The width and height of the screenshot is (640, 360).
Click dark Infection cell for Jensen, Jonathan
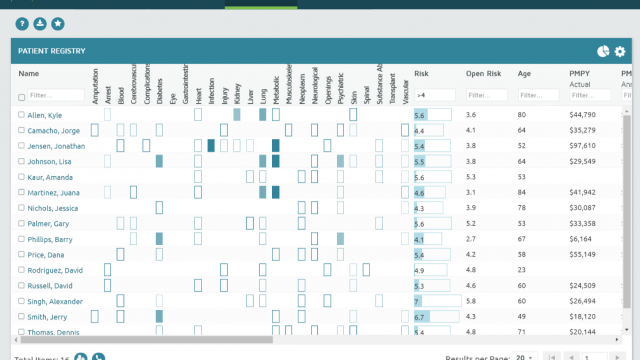211,146
